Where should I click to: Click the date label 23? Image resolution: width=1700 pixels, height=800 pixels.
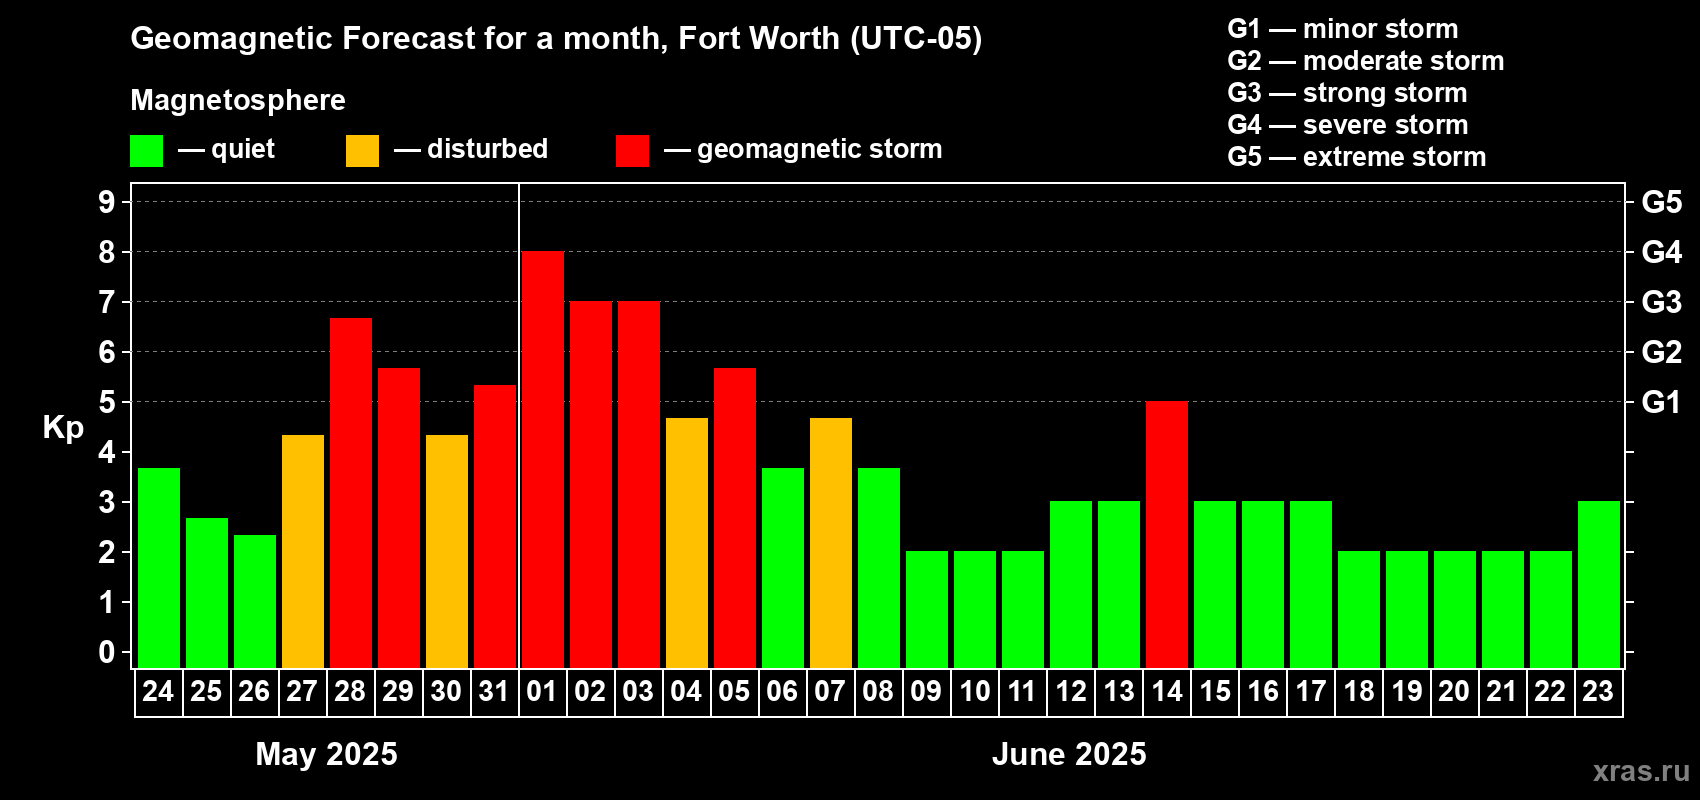pyautogui.click(x=1598, y=692)
